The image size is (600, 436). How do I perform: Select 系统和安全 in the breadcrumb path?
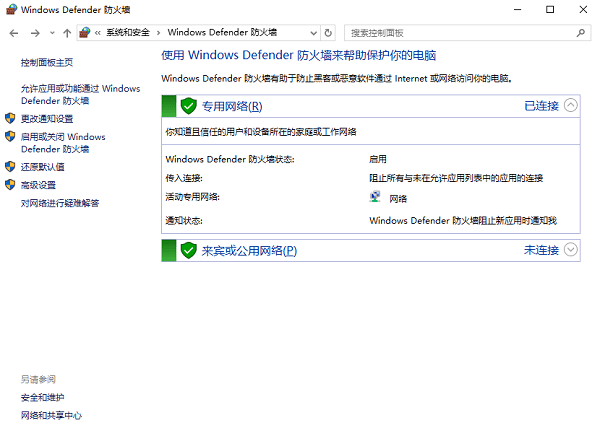pyautogui.click(x=126, y=33)
